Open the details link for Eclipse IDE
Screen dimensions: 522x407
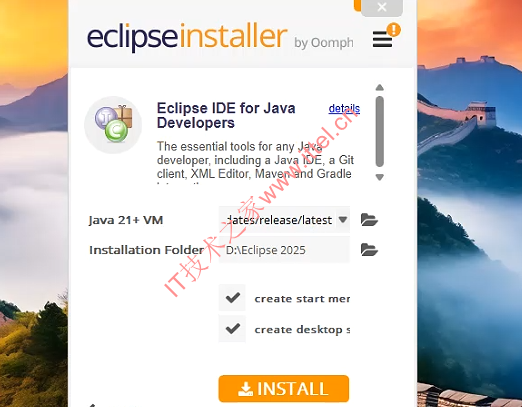click(x=344, y=109)
